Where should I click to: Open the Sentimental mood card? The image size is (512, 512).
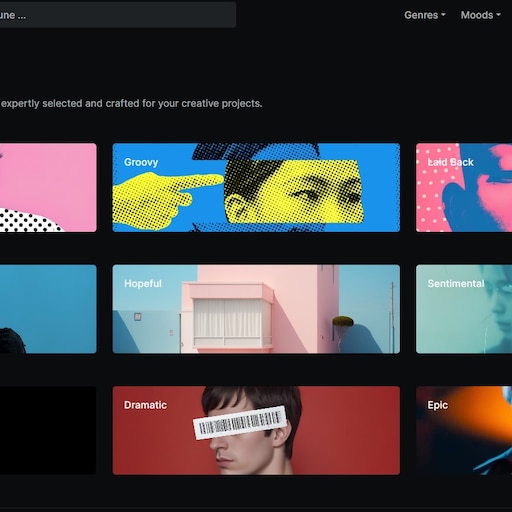[x=464, y=309]
